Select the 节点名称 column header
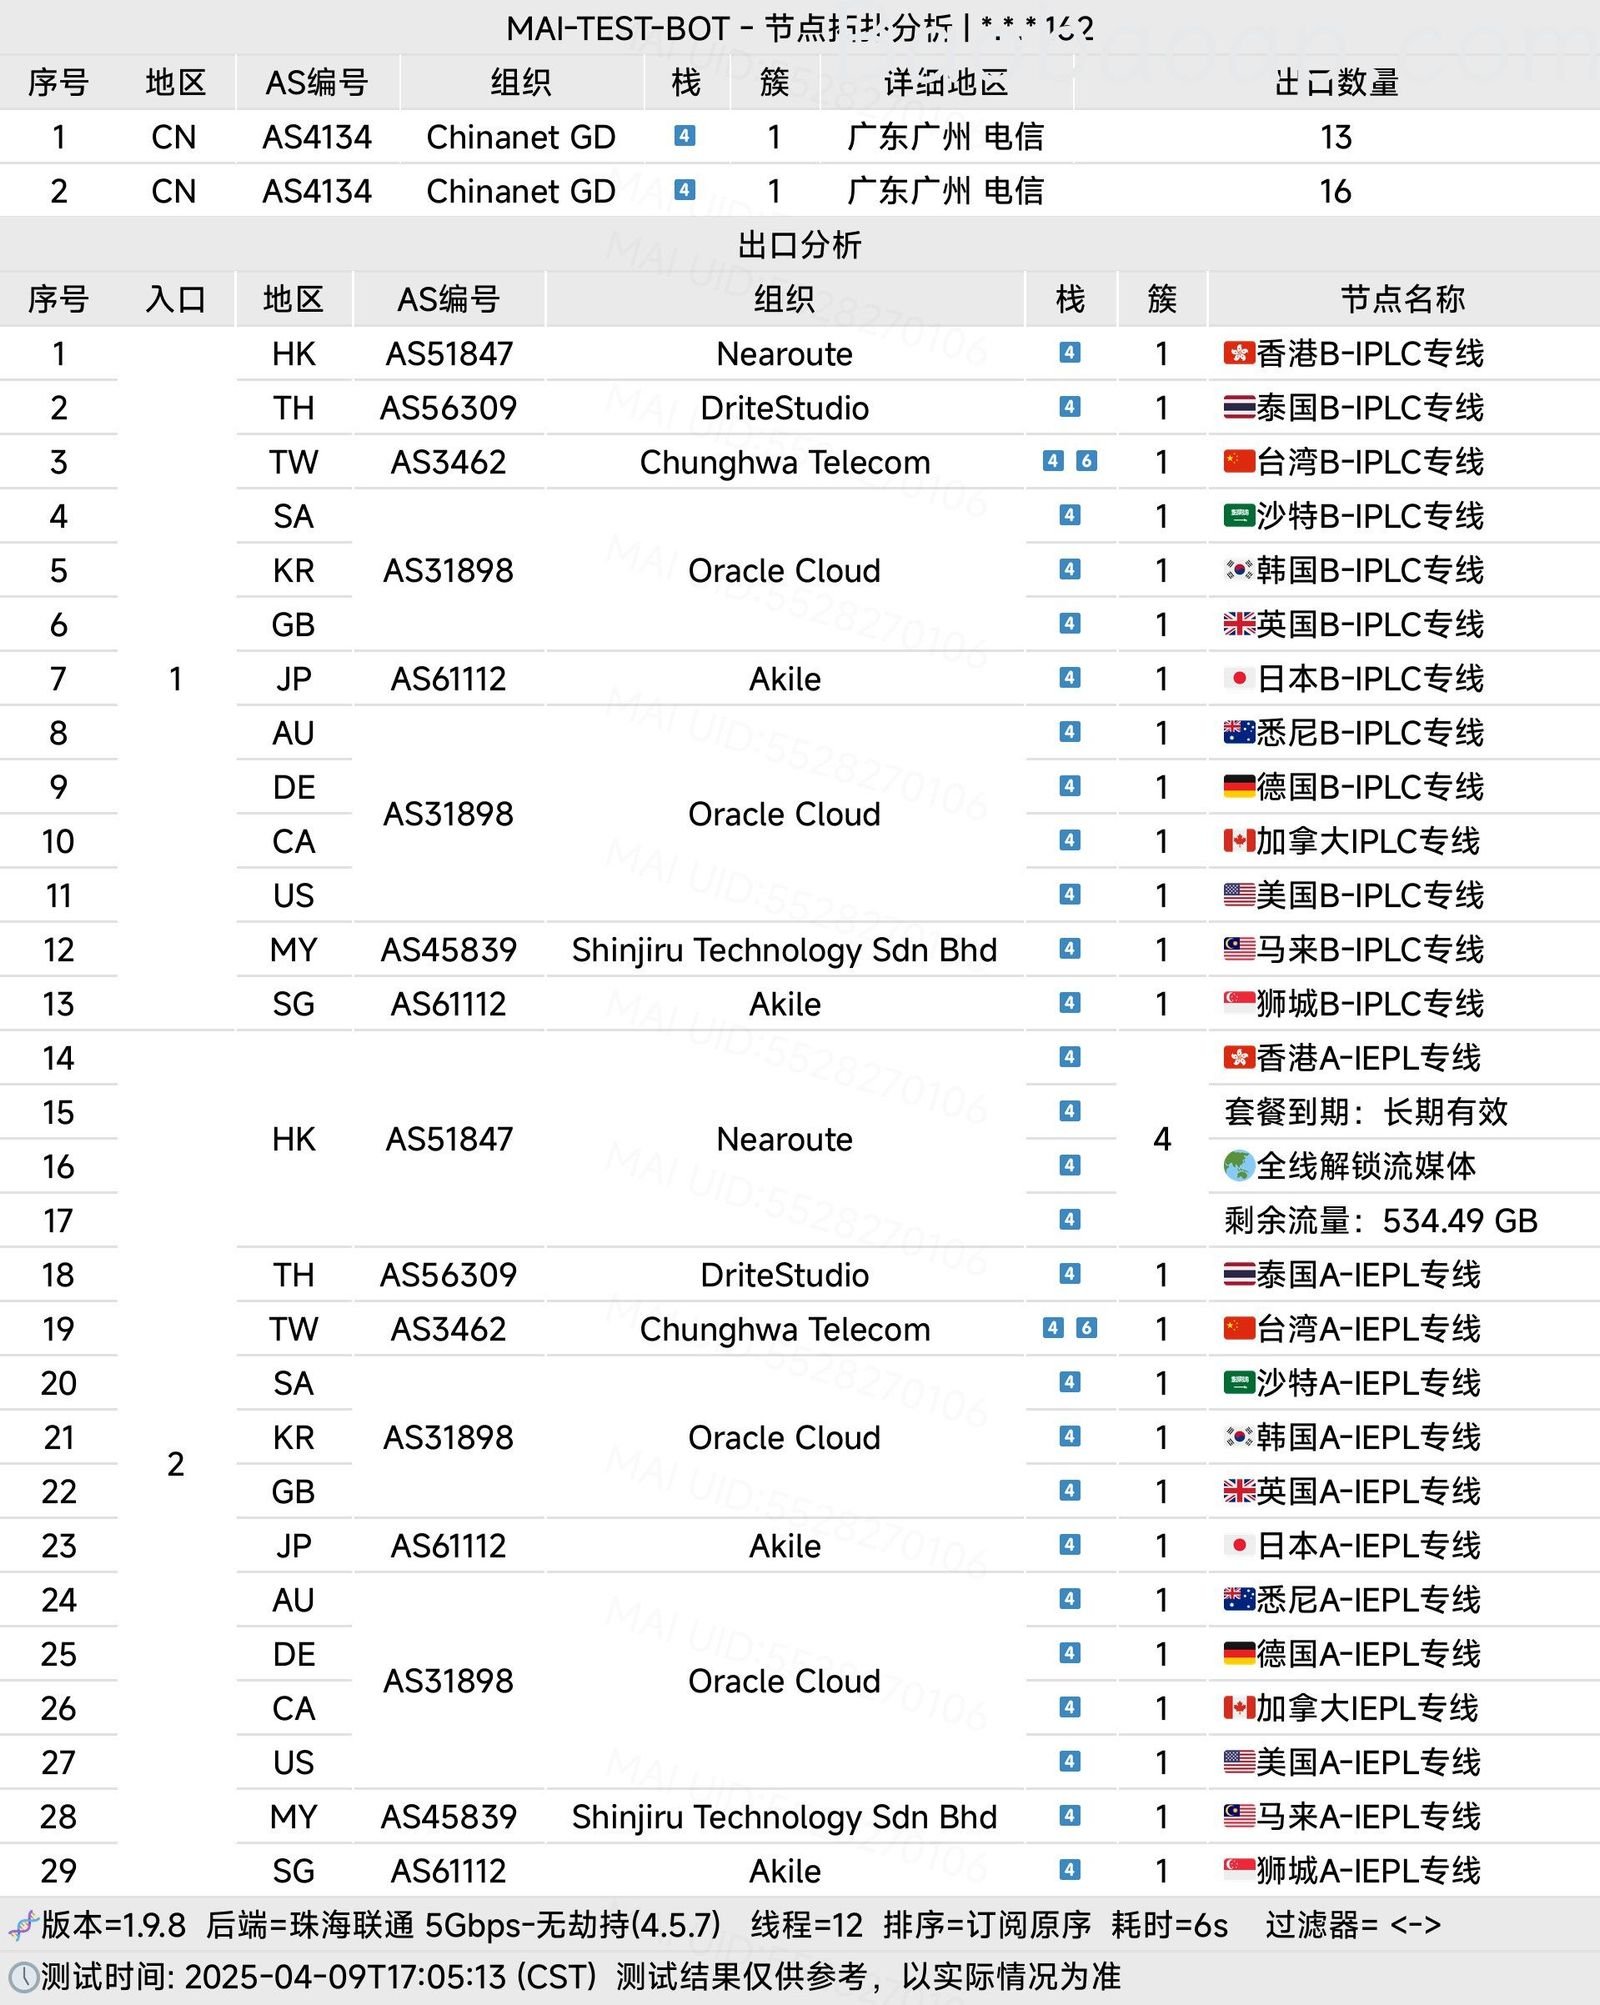The image size is (1600, 2005). click(1402, 299)
